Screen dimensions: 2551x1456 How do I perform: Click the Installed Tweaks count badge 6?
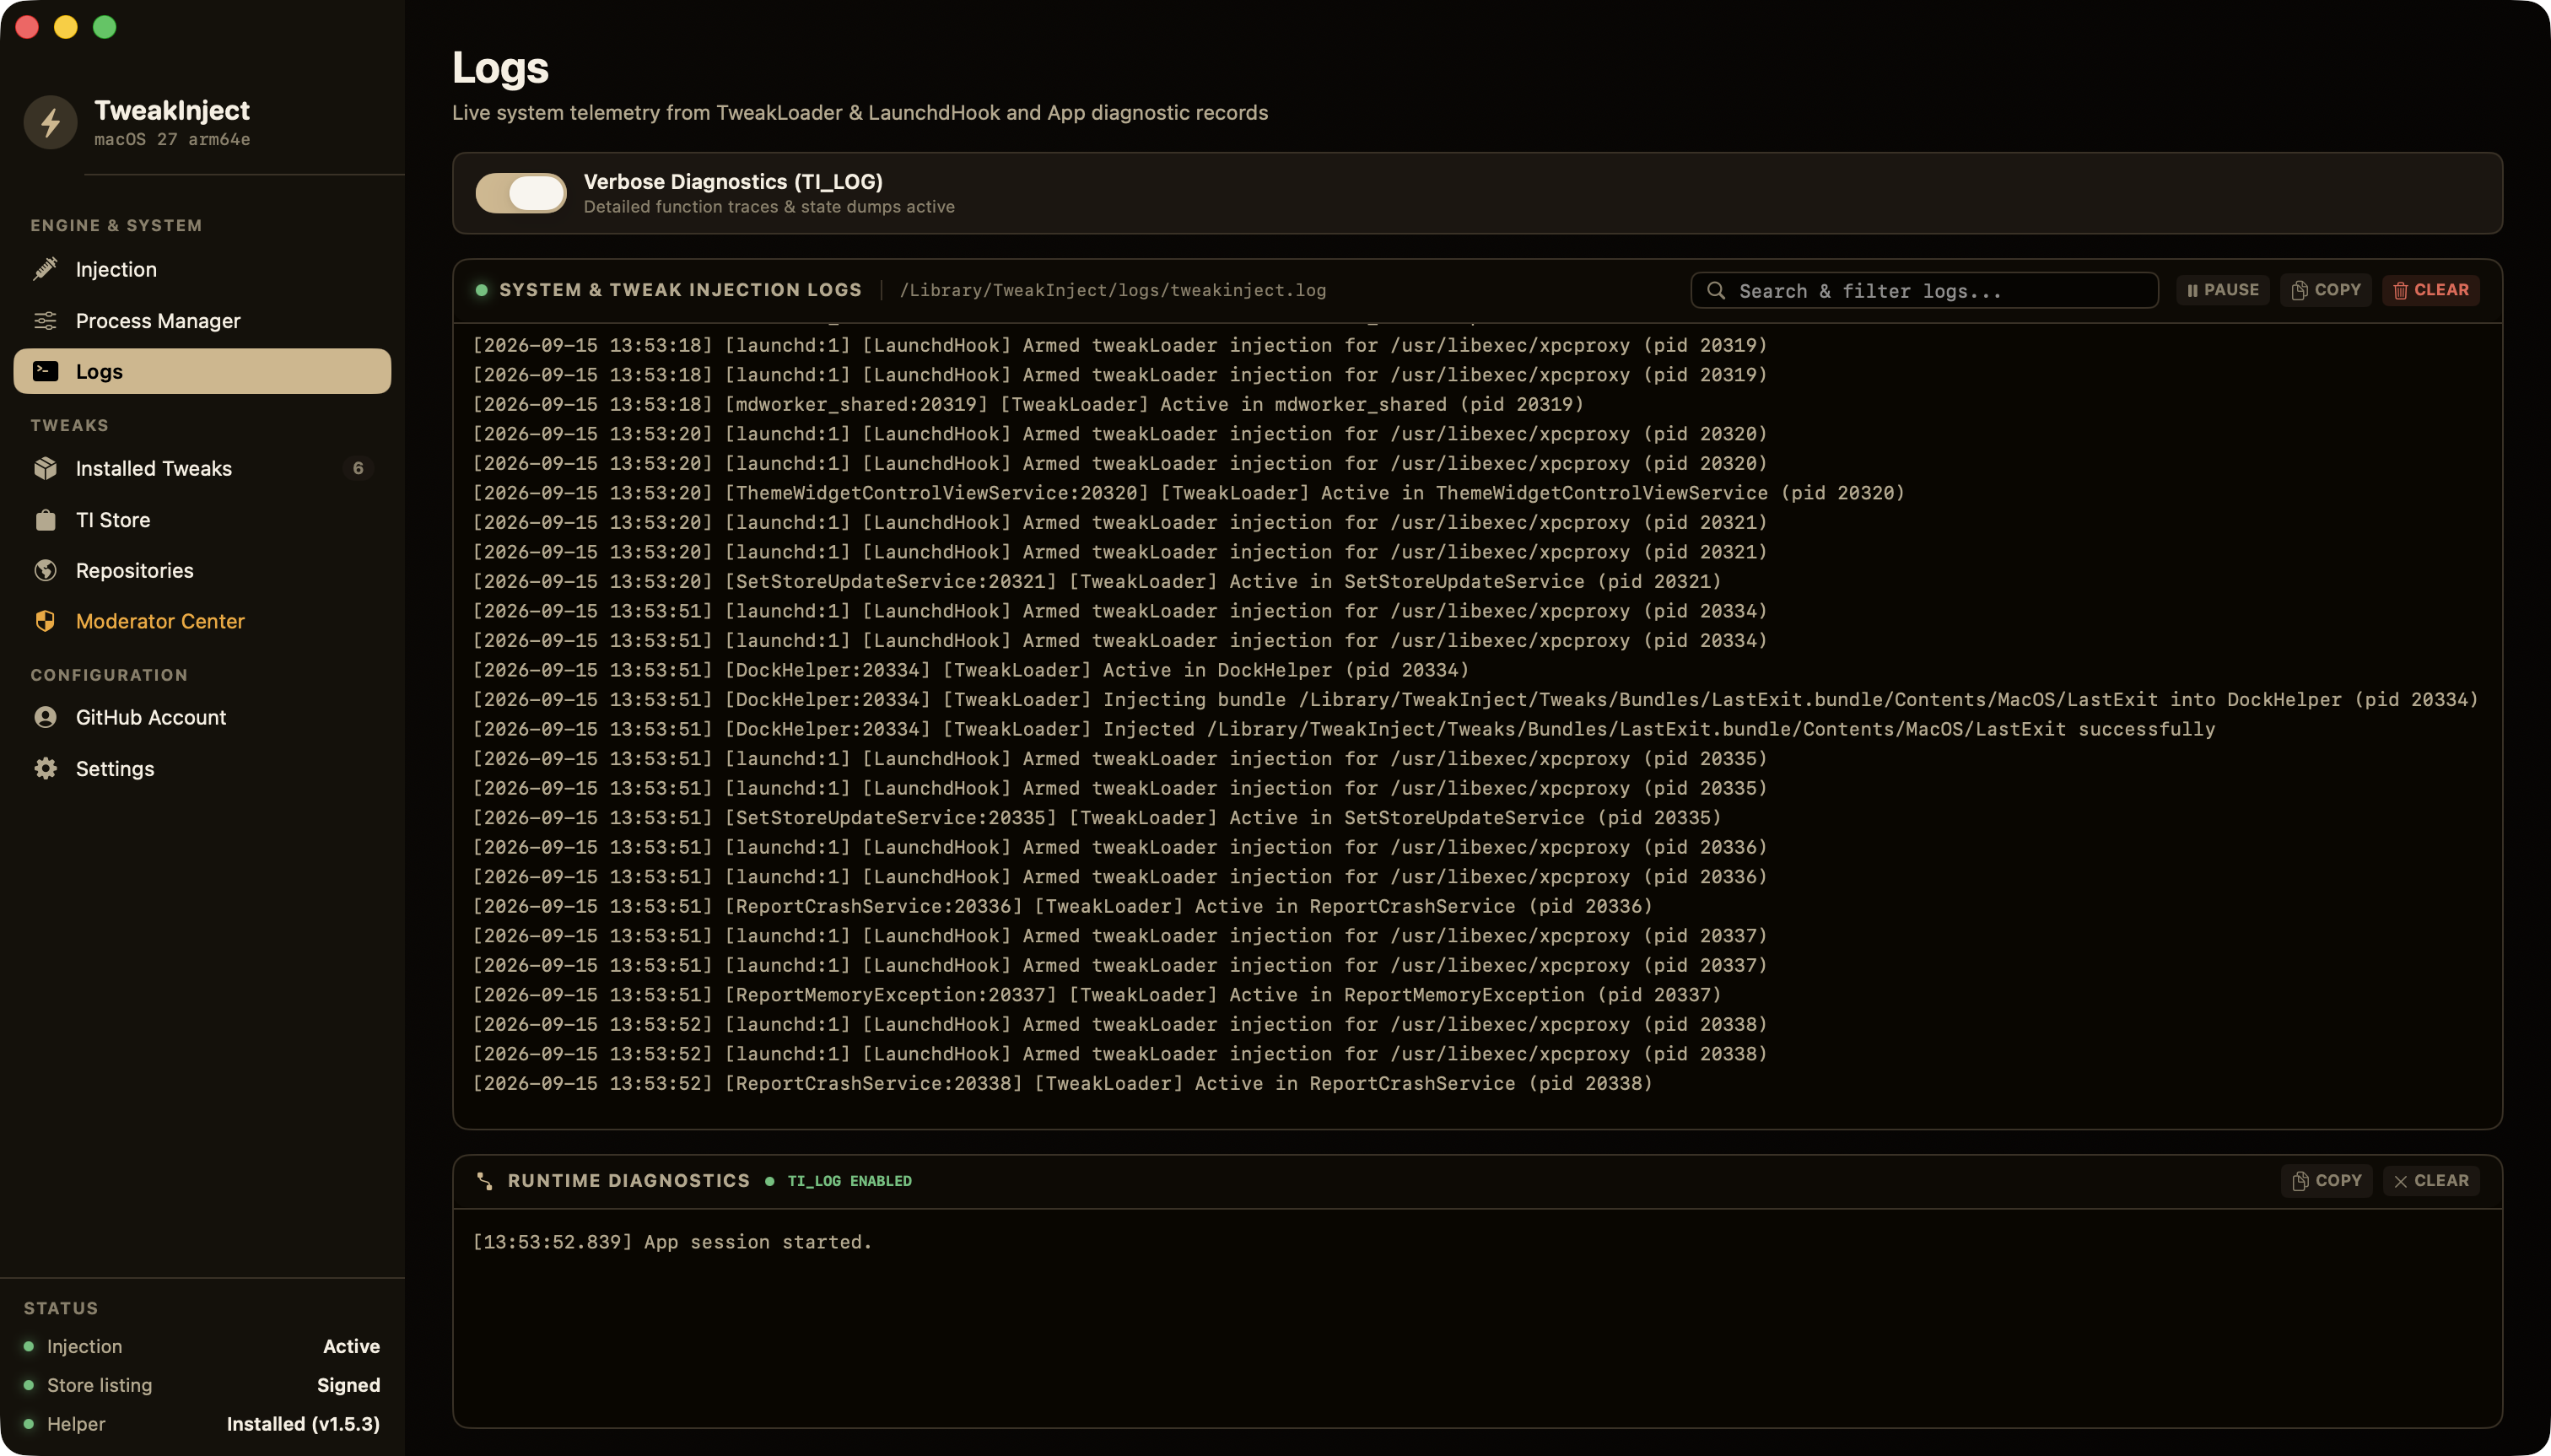pos(358,468)
